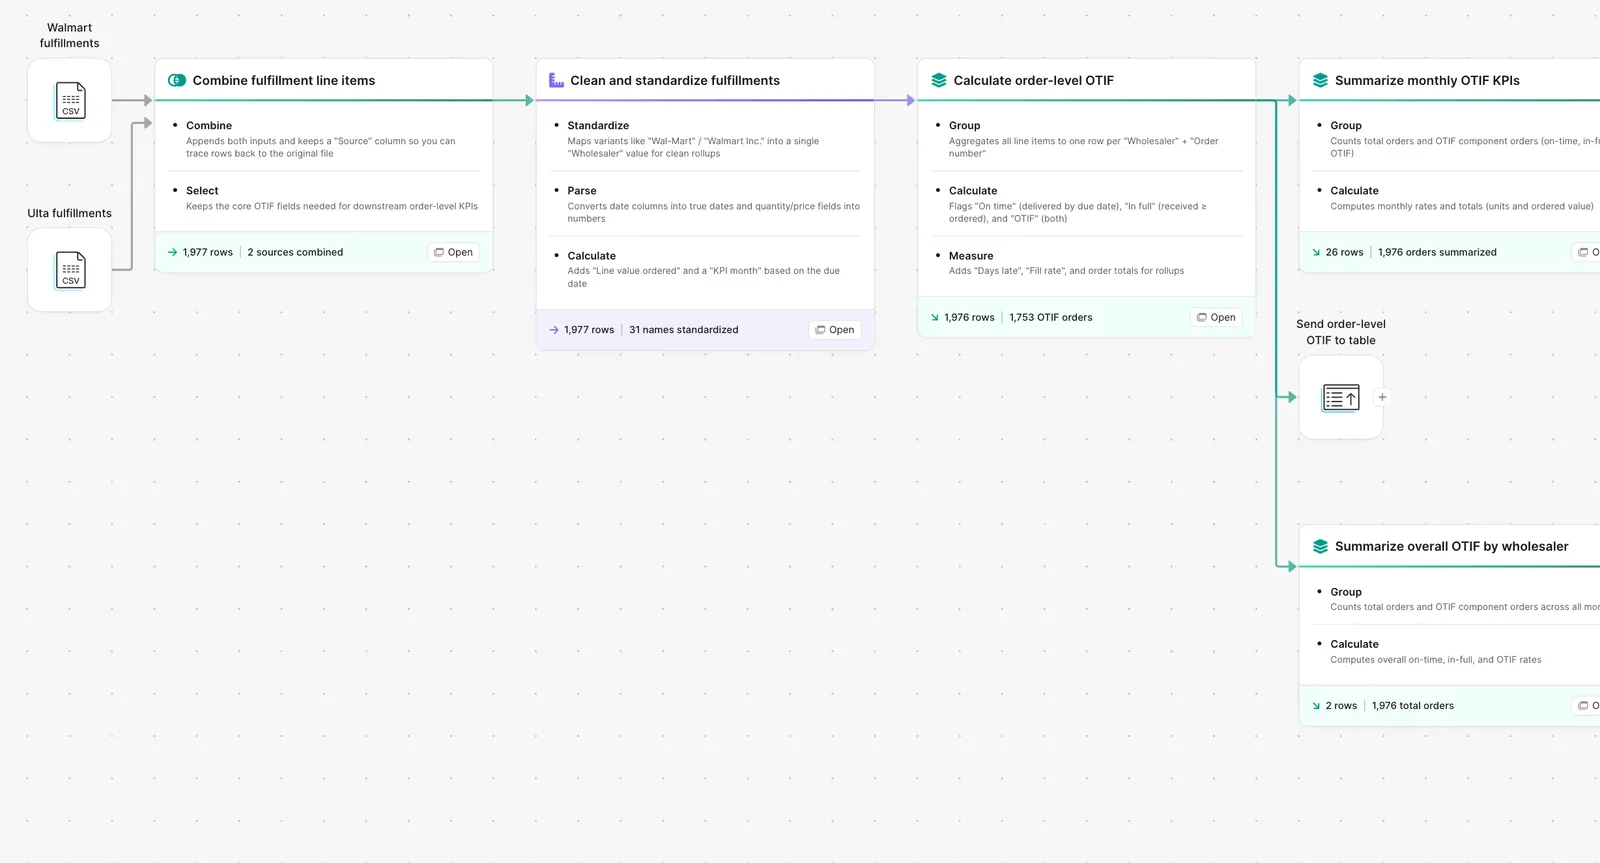The height and width of the screenshot is (863, 1600).
Task: Click the description "Aggregates all line items to one row…"
Action: tap(1084, 147)
